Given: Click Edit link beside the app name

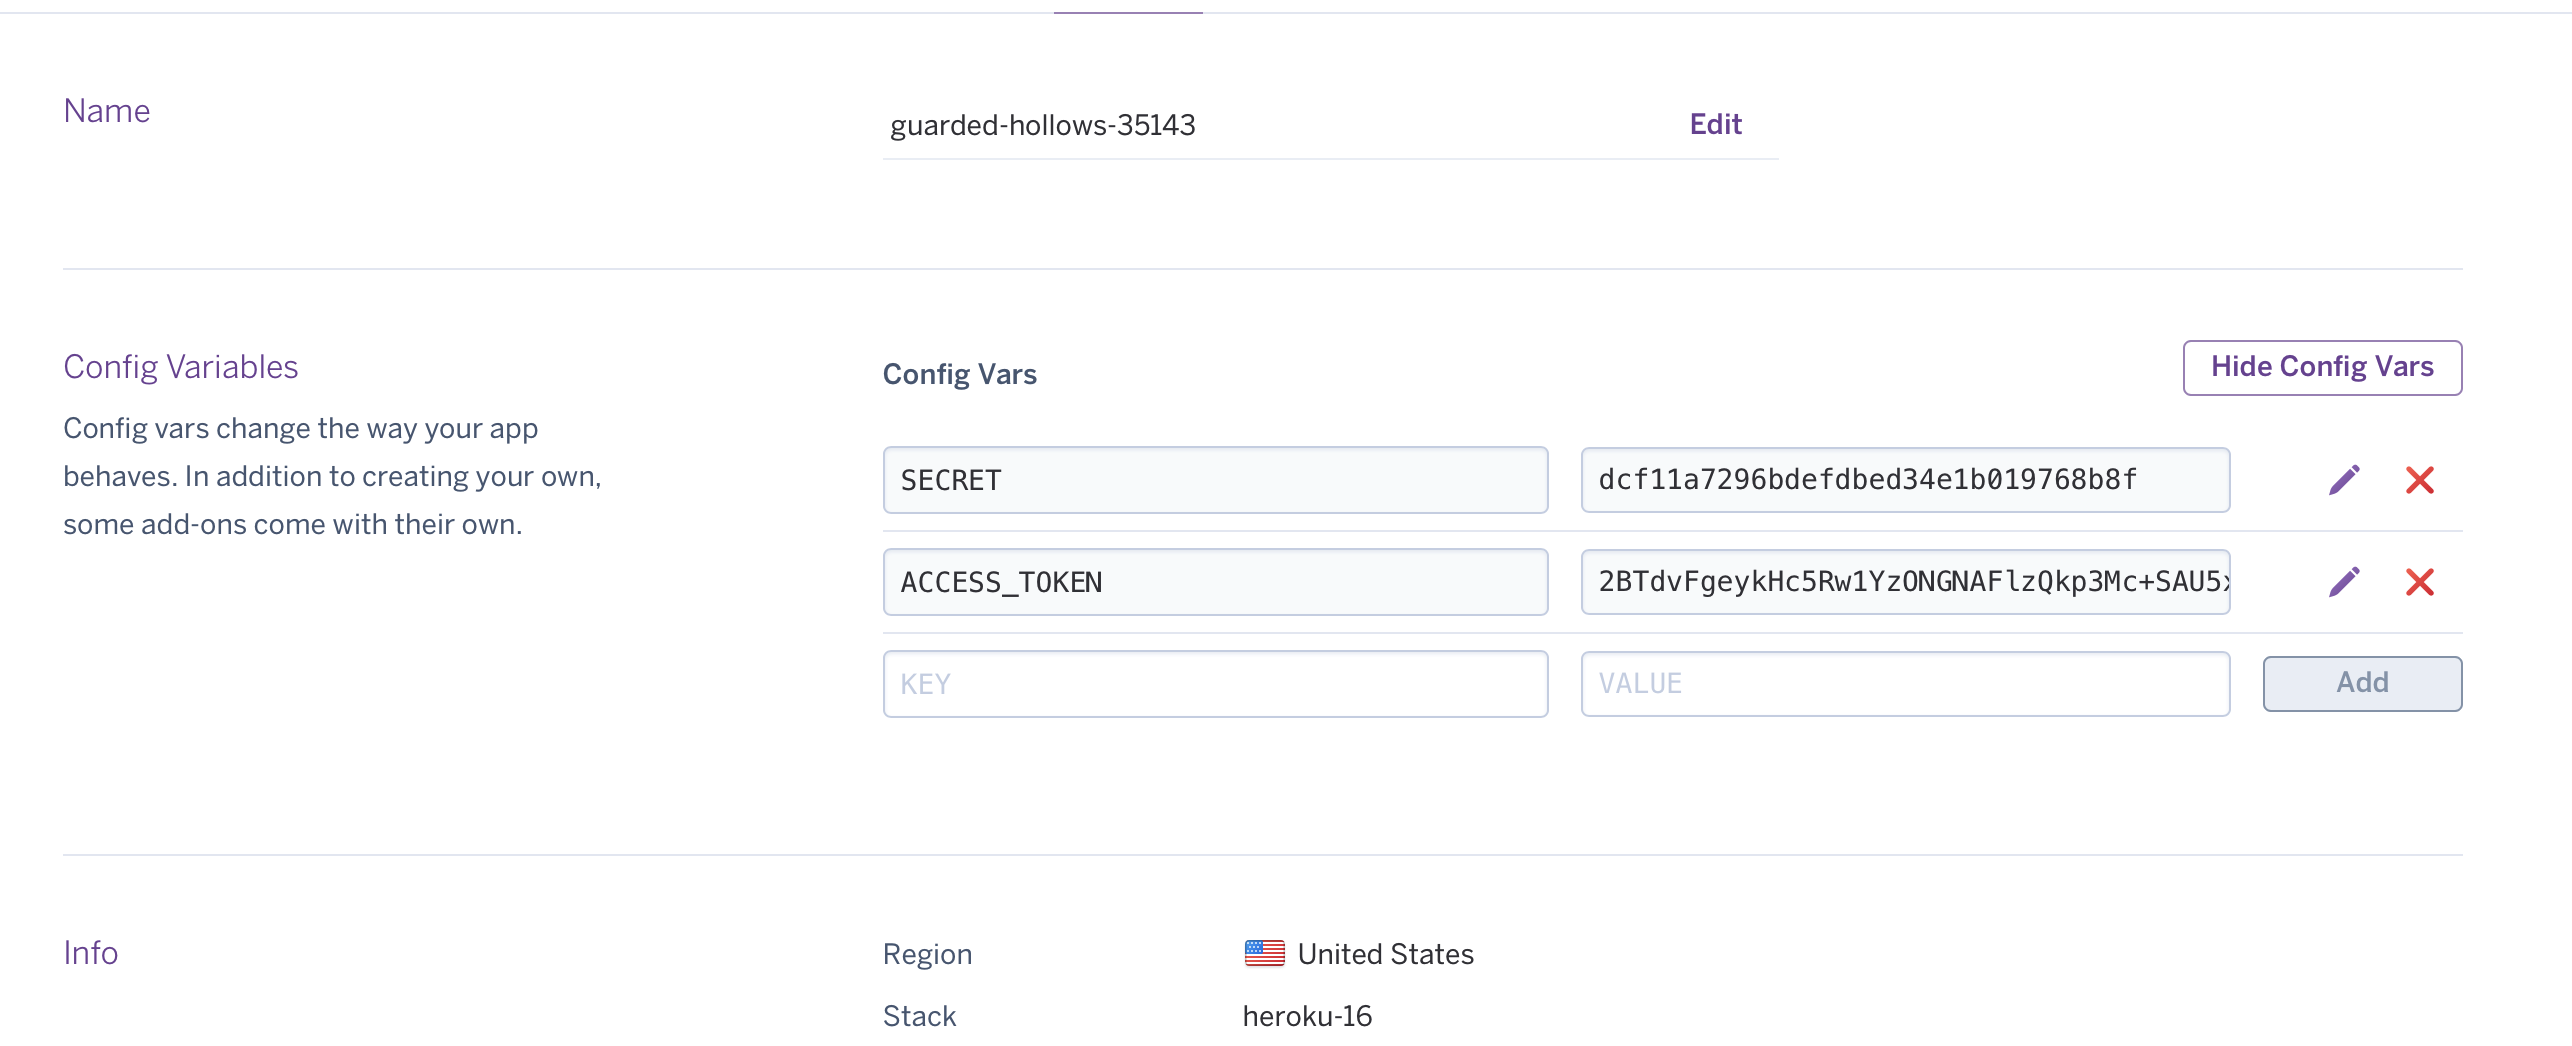Looking at the screenshot, I should click(x=1715, y=124).
